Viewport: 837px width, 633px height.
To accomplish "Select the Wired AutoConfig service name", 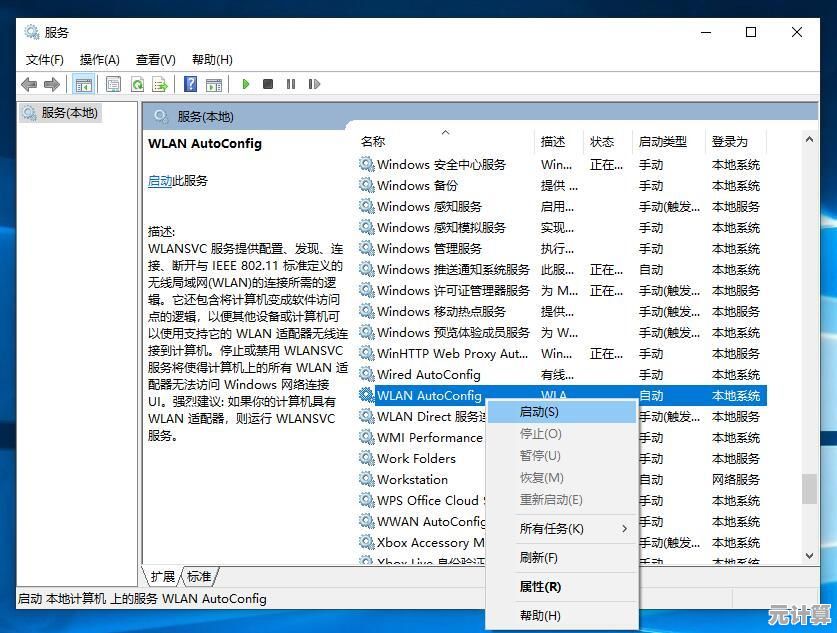I will click(x=429, y=374).
